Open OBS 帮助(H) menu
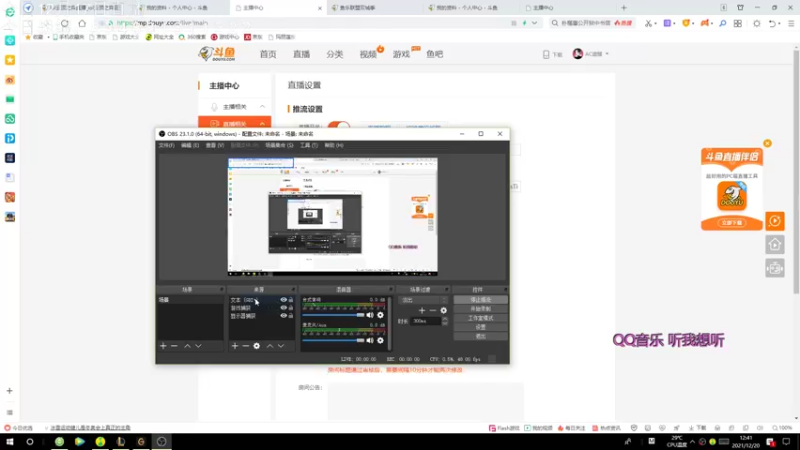This screenshot has height=450, width=800. (x=334, y=145)
